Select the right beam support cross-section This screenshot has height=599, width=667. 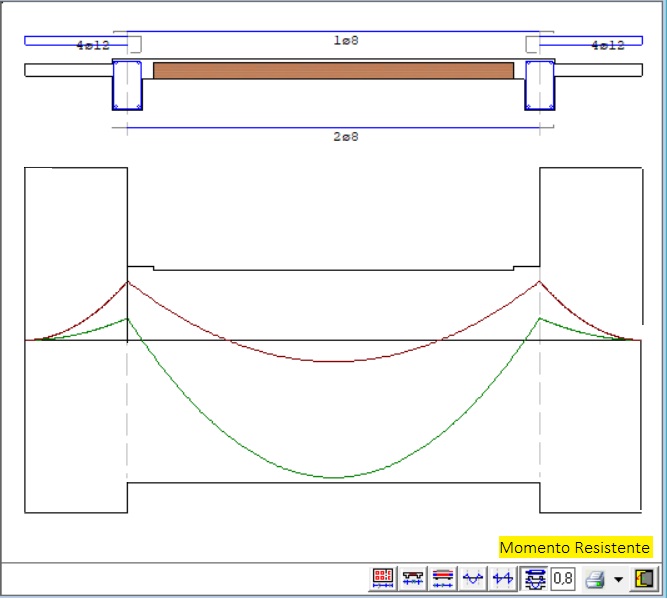pos(540,85)
